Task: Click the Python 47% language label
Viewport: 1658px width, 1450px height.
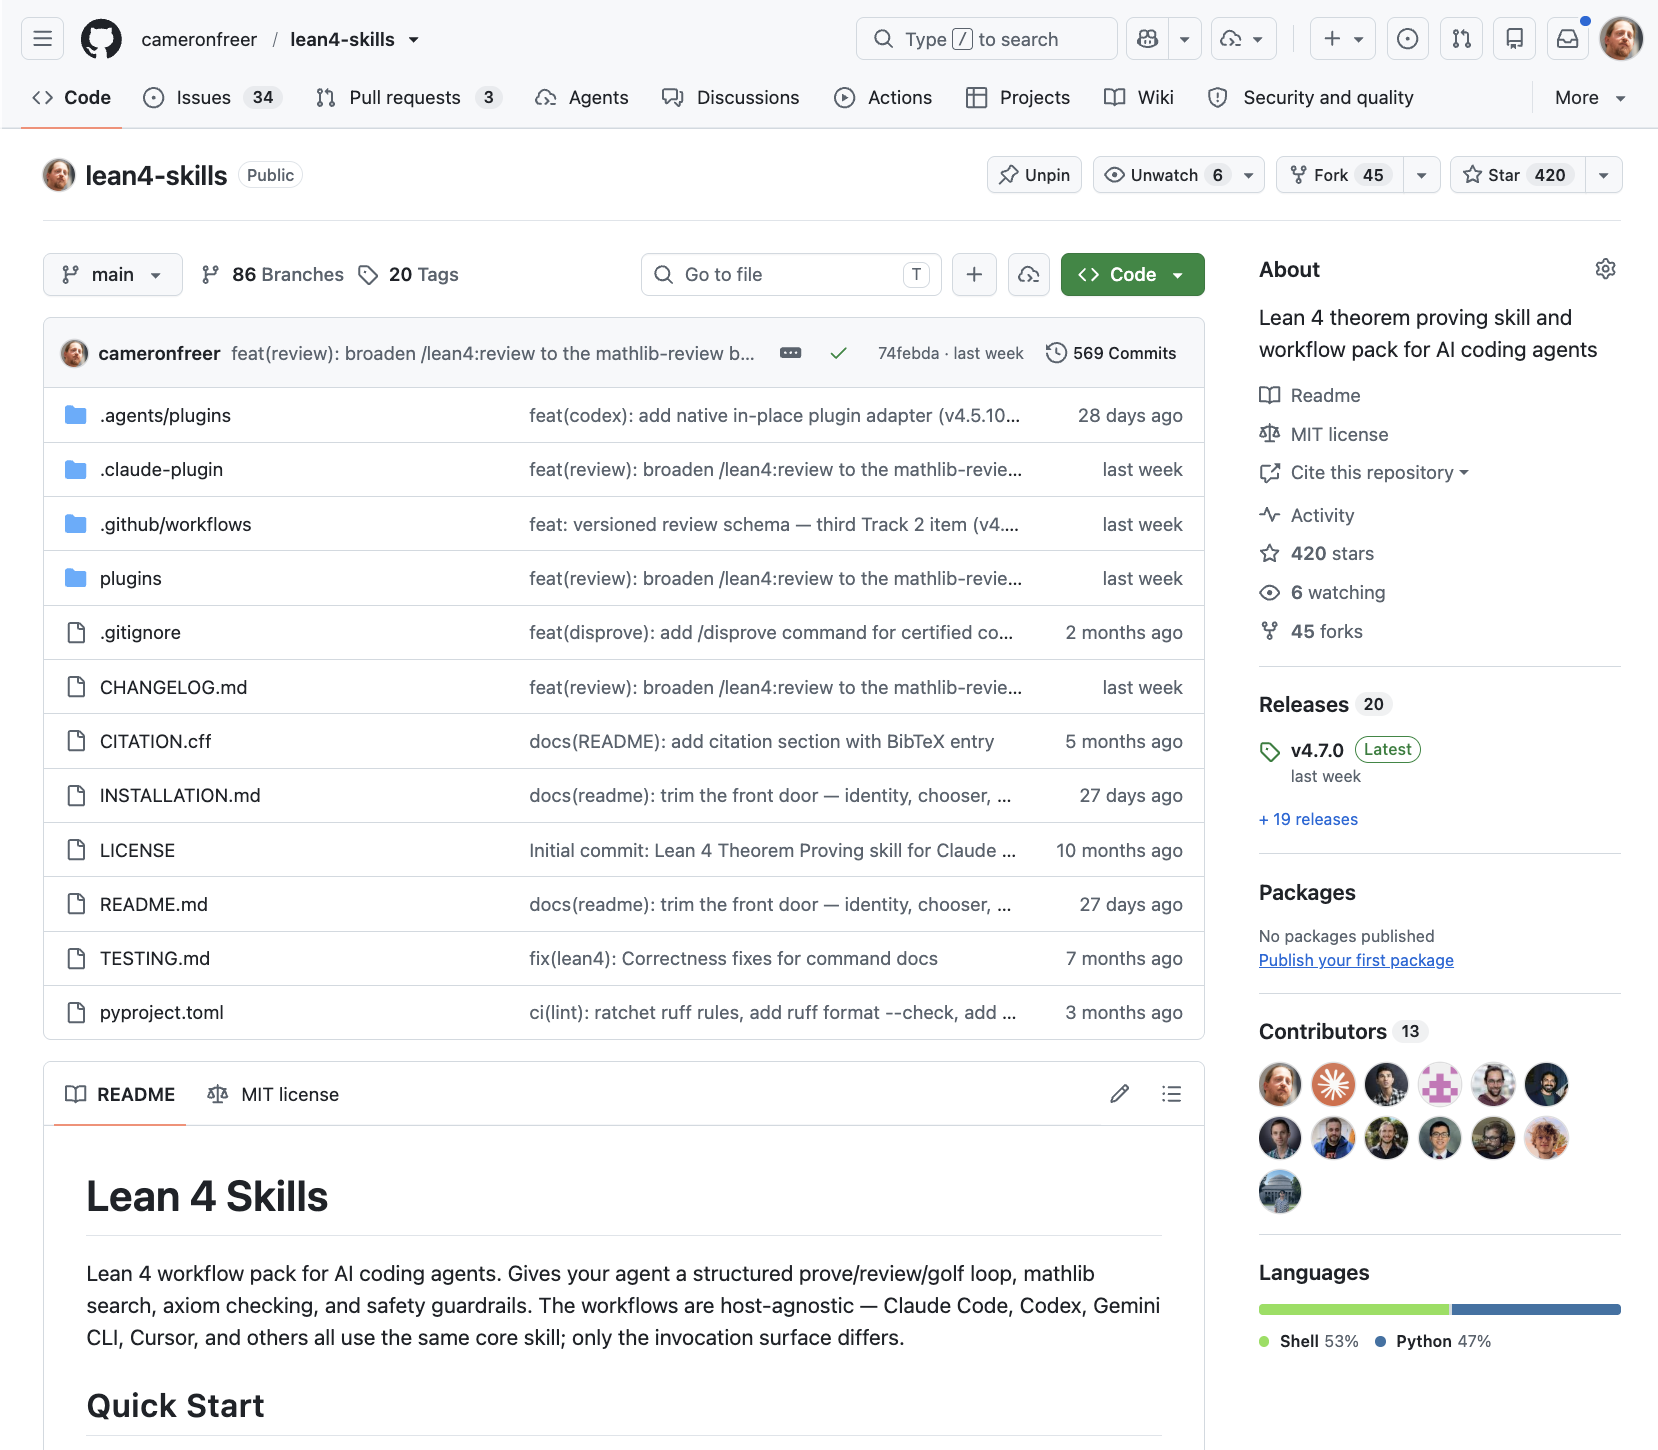Action: (x=1433, y=1341)
